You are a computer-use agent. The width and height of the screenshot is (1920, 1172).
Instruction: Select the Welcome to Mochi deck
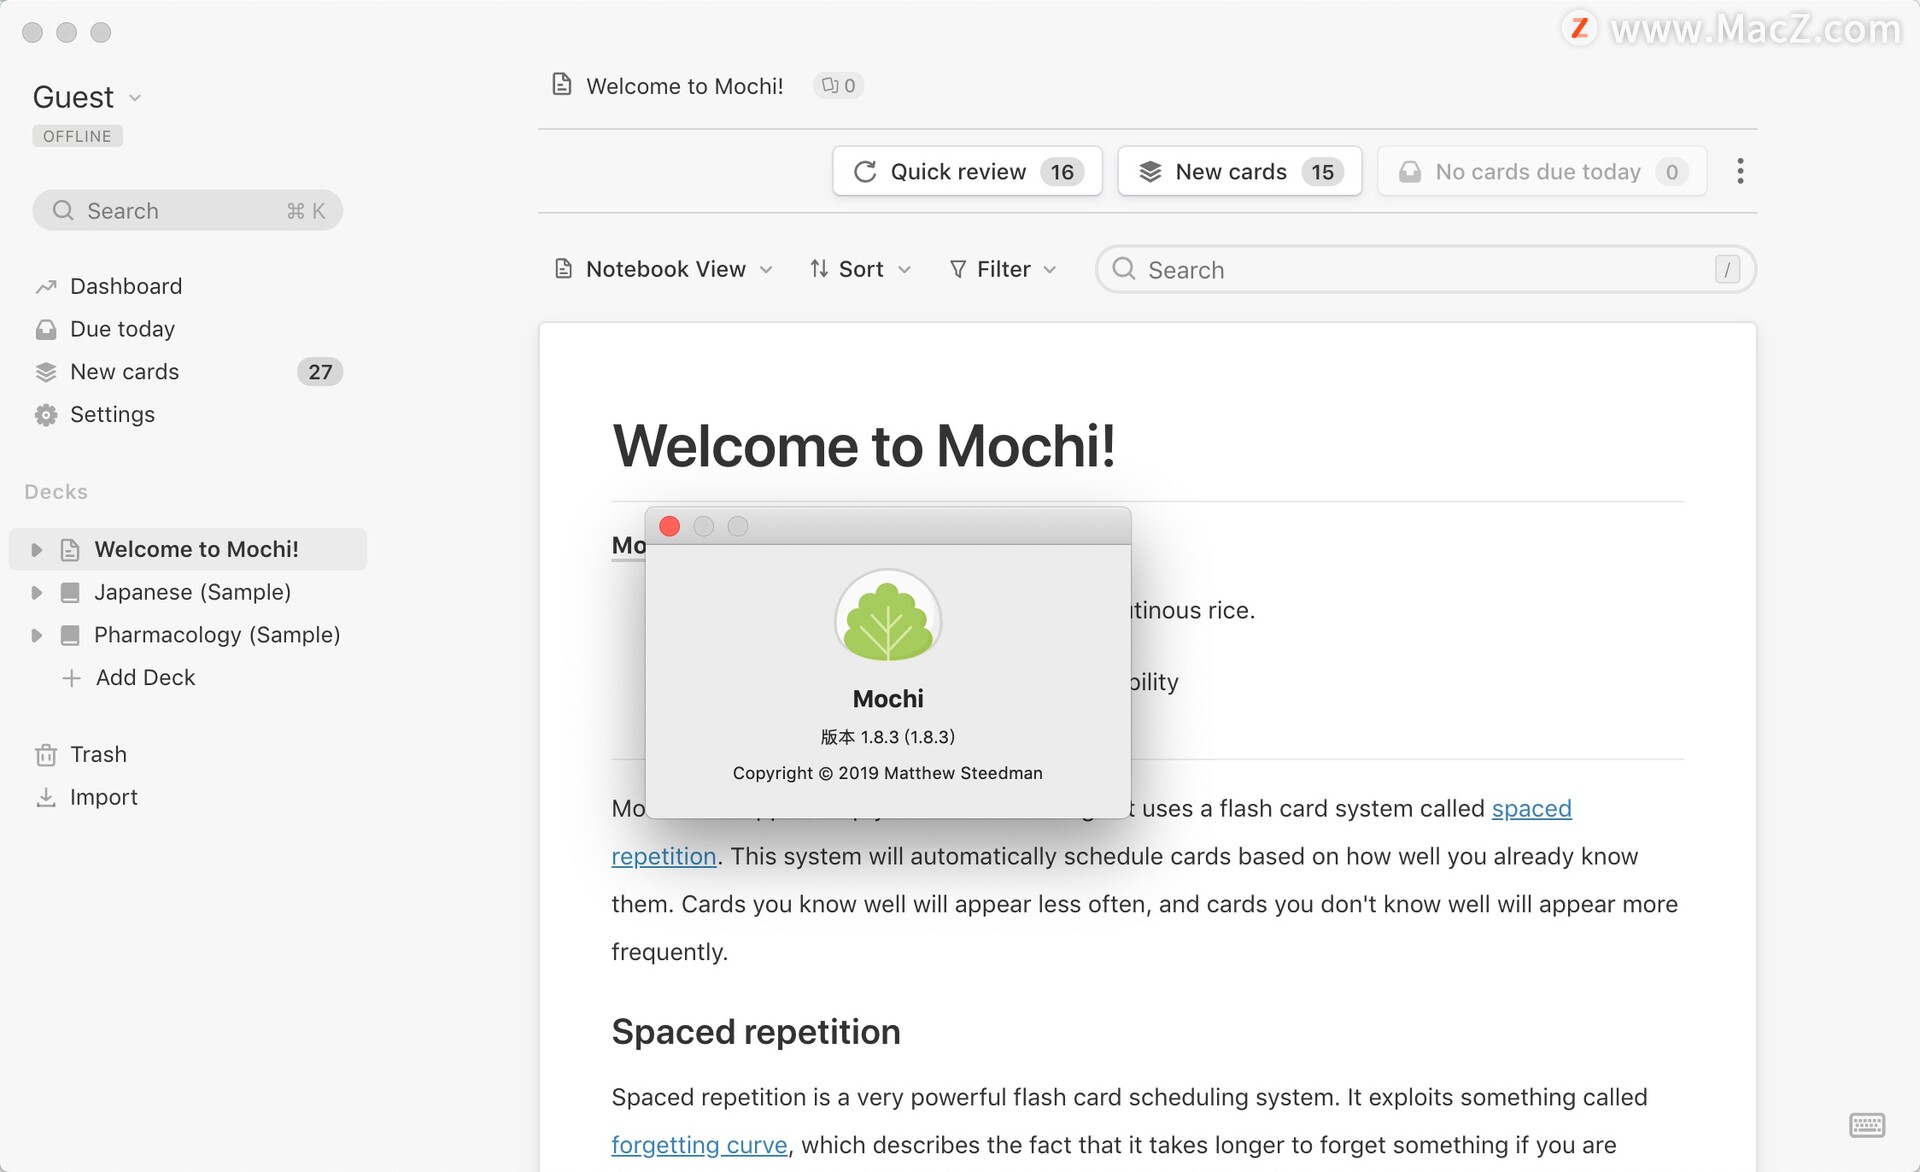pos(196,548)
